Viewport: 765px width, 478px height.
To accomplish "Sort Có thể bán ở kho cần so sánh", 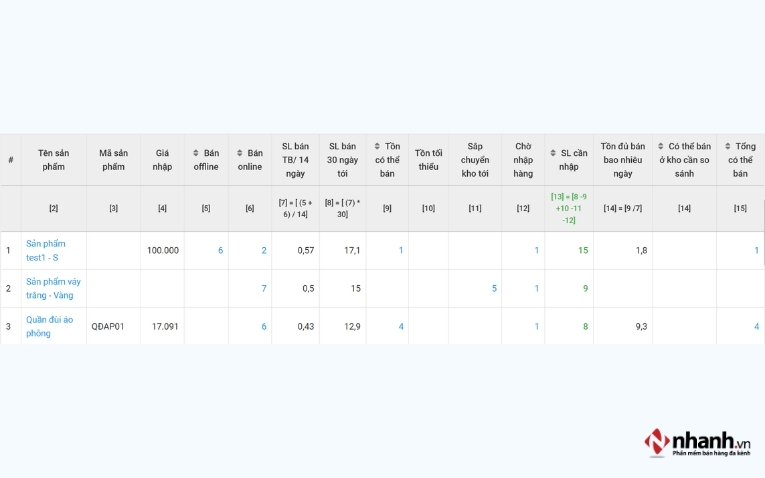I will point(661,146).
